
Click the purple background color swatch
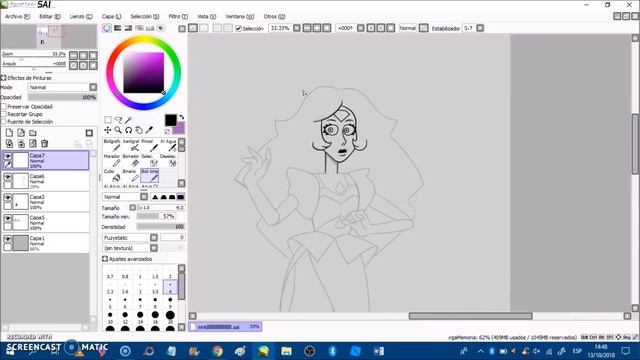tap(180, 129)
